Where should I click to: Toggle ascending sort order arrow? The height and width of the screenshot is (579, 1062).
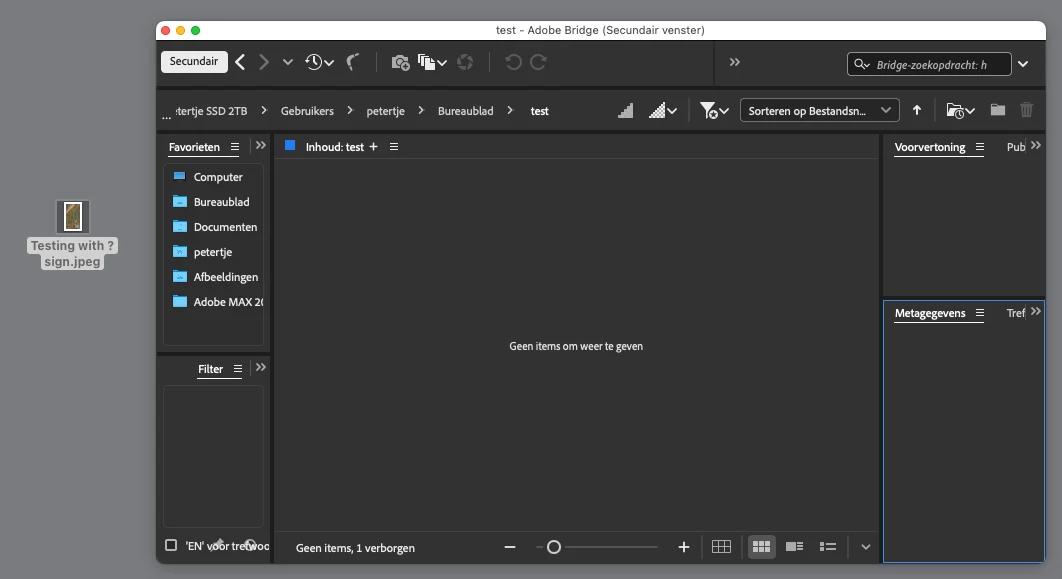[917, 110]
